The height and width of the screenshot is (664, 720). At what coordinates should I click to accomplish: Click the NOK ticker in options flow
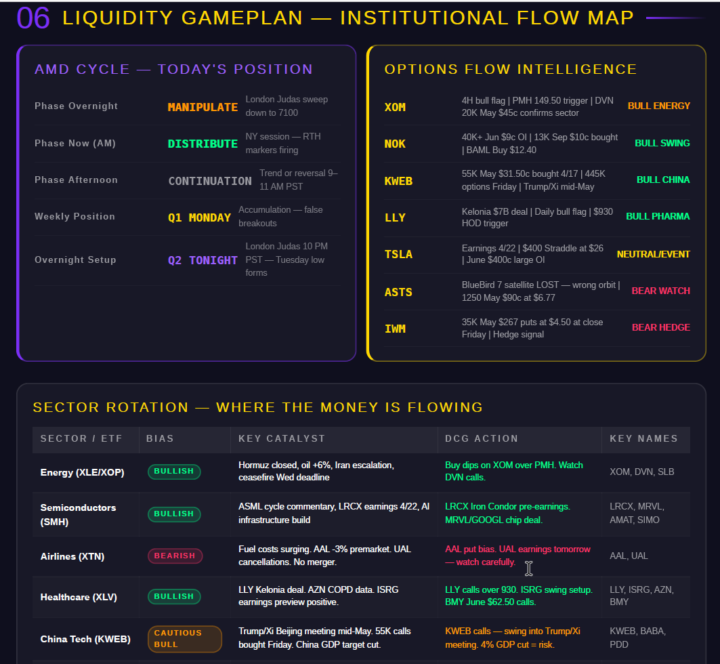click(395, 144)
